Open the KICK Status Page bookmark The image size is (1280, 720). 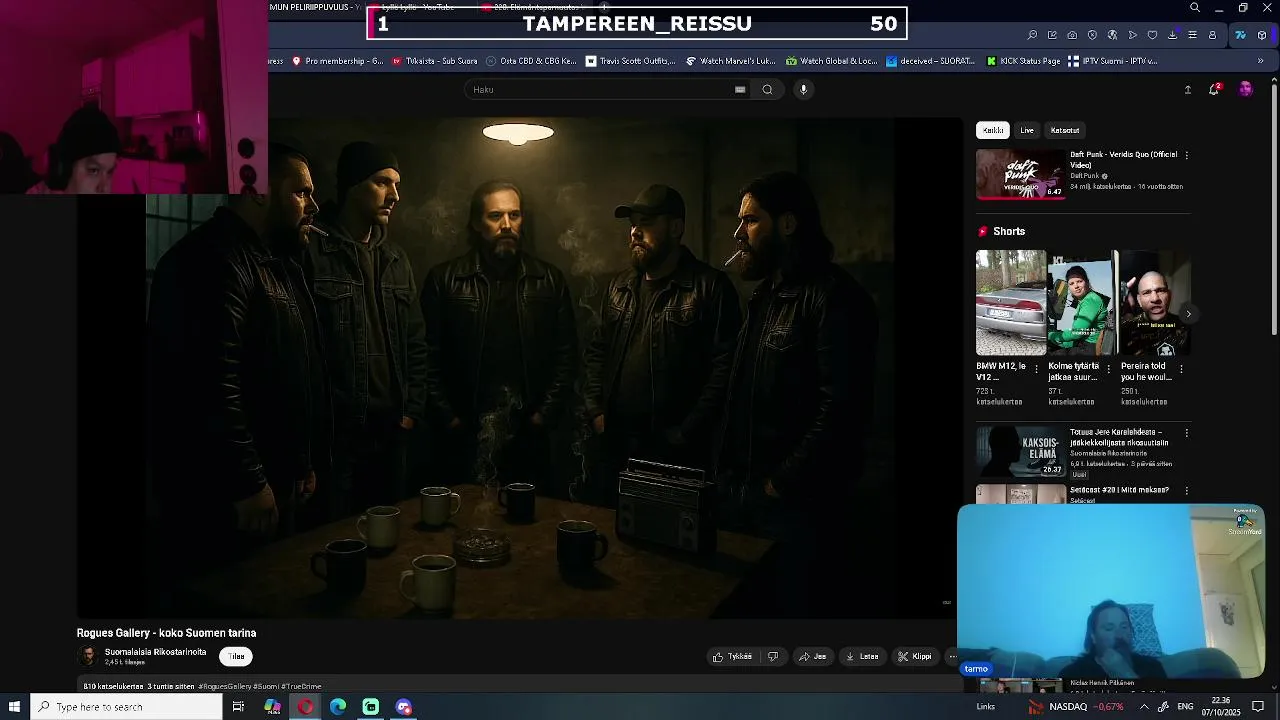pyautogui.click(x=1023, y=61)
